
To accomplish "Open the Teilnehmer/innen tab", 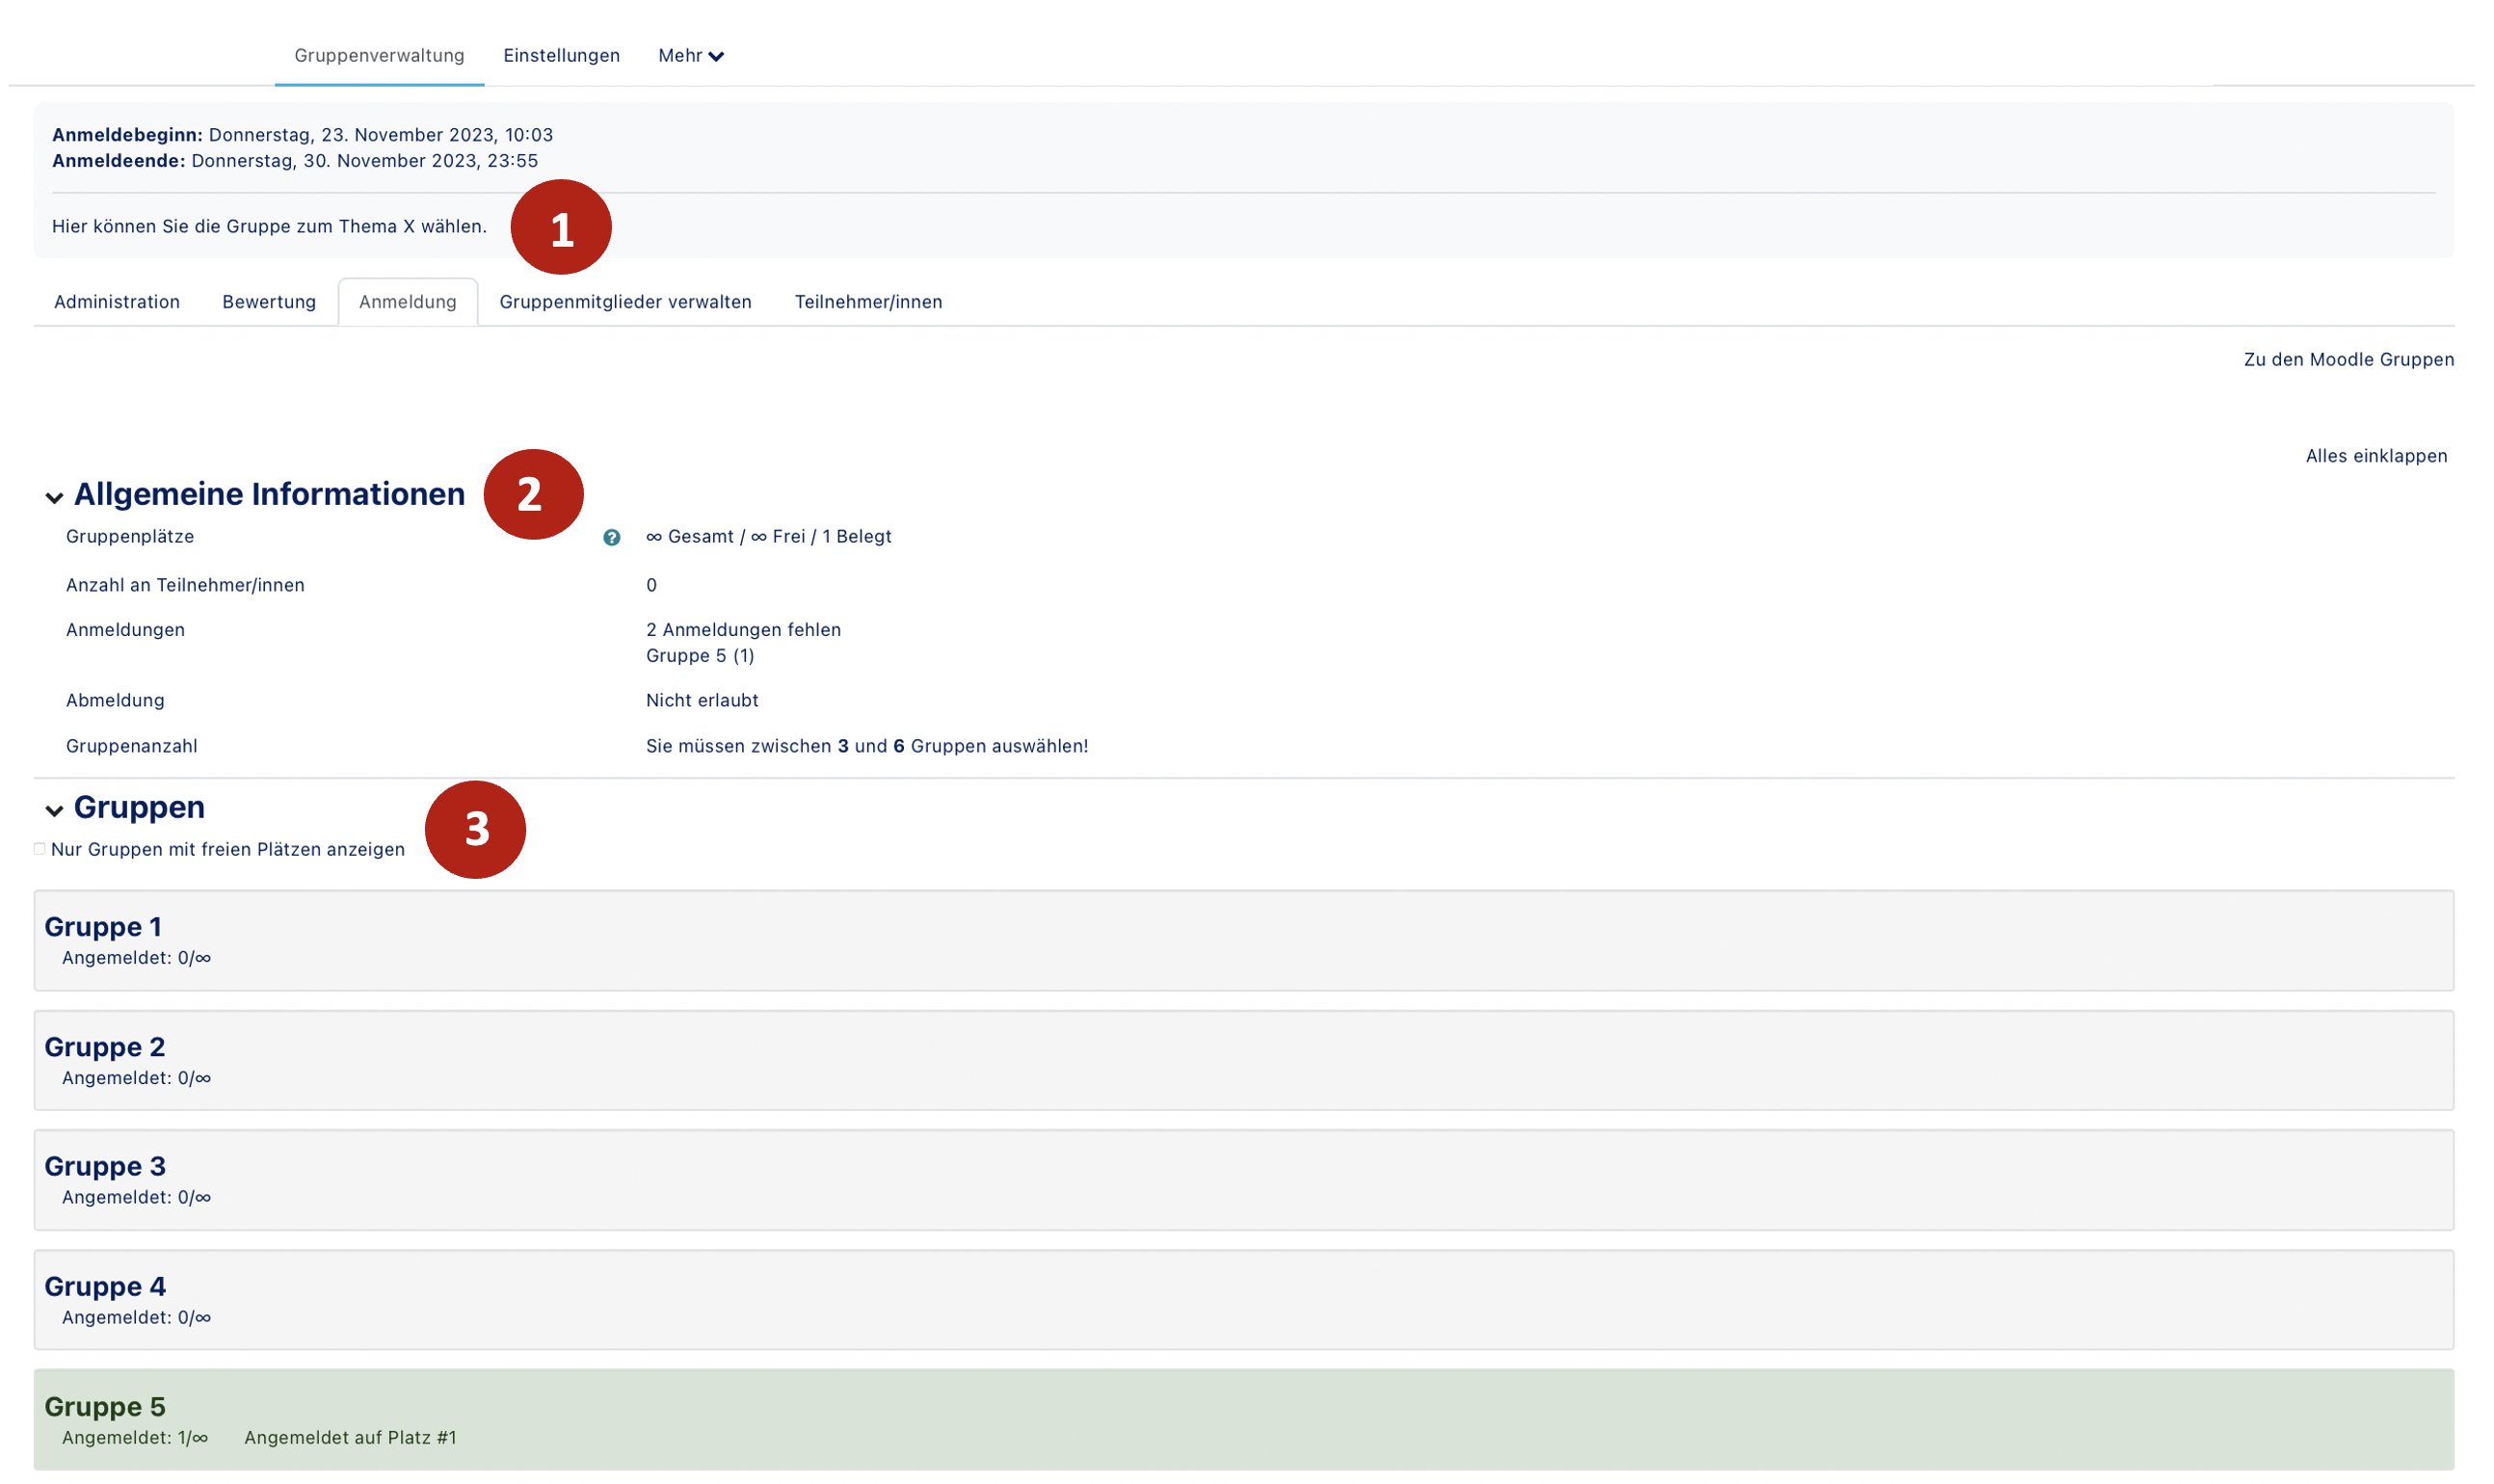I will click(x=868, y=302).
